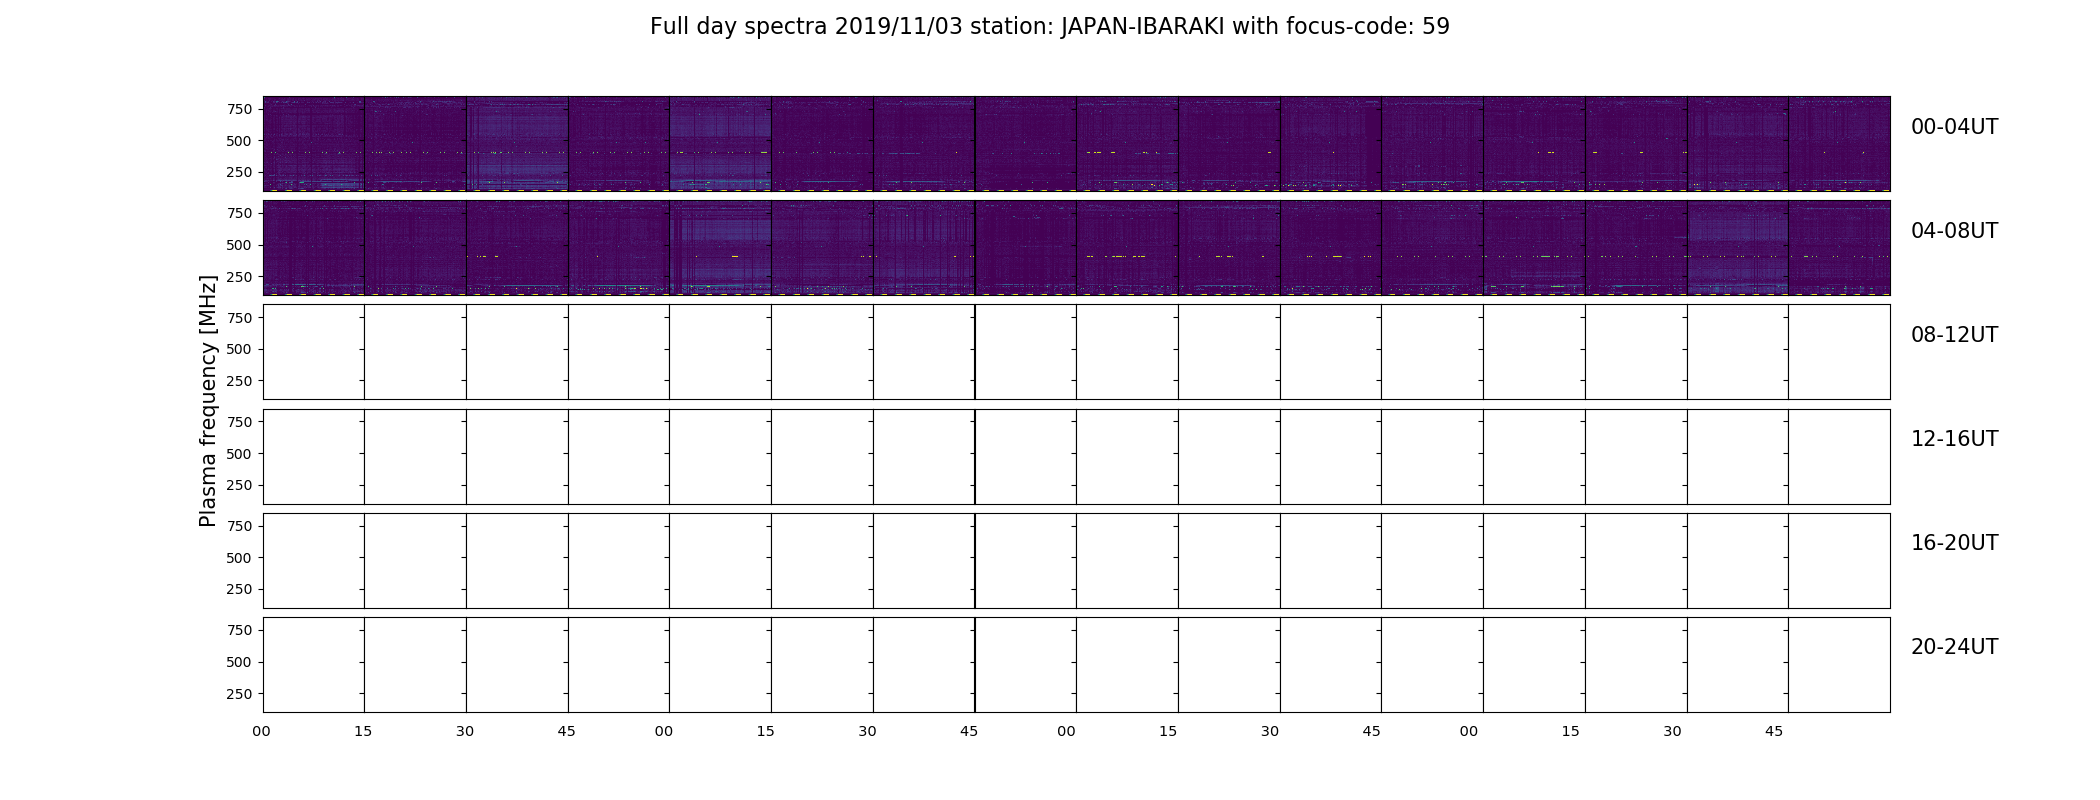Viewport: 2100px width, 800px height.
Task: Click the empty 16-20UT plot panel
Action: [x=1076, y=560]
